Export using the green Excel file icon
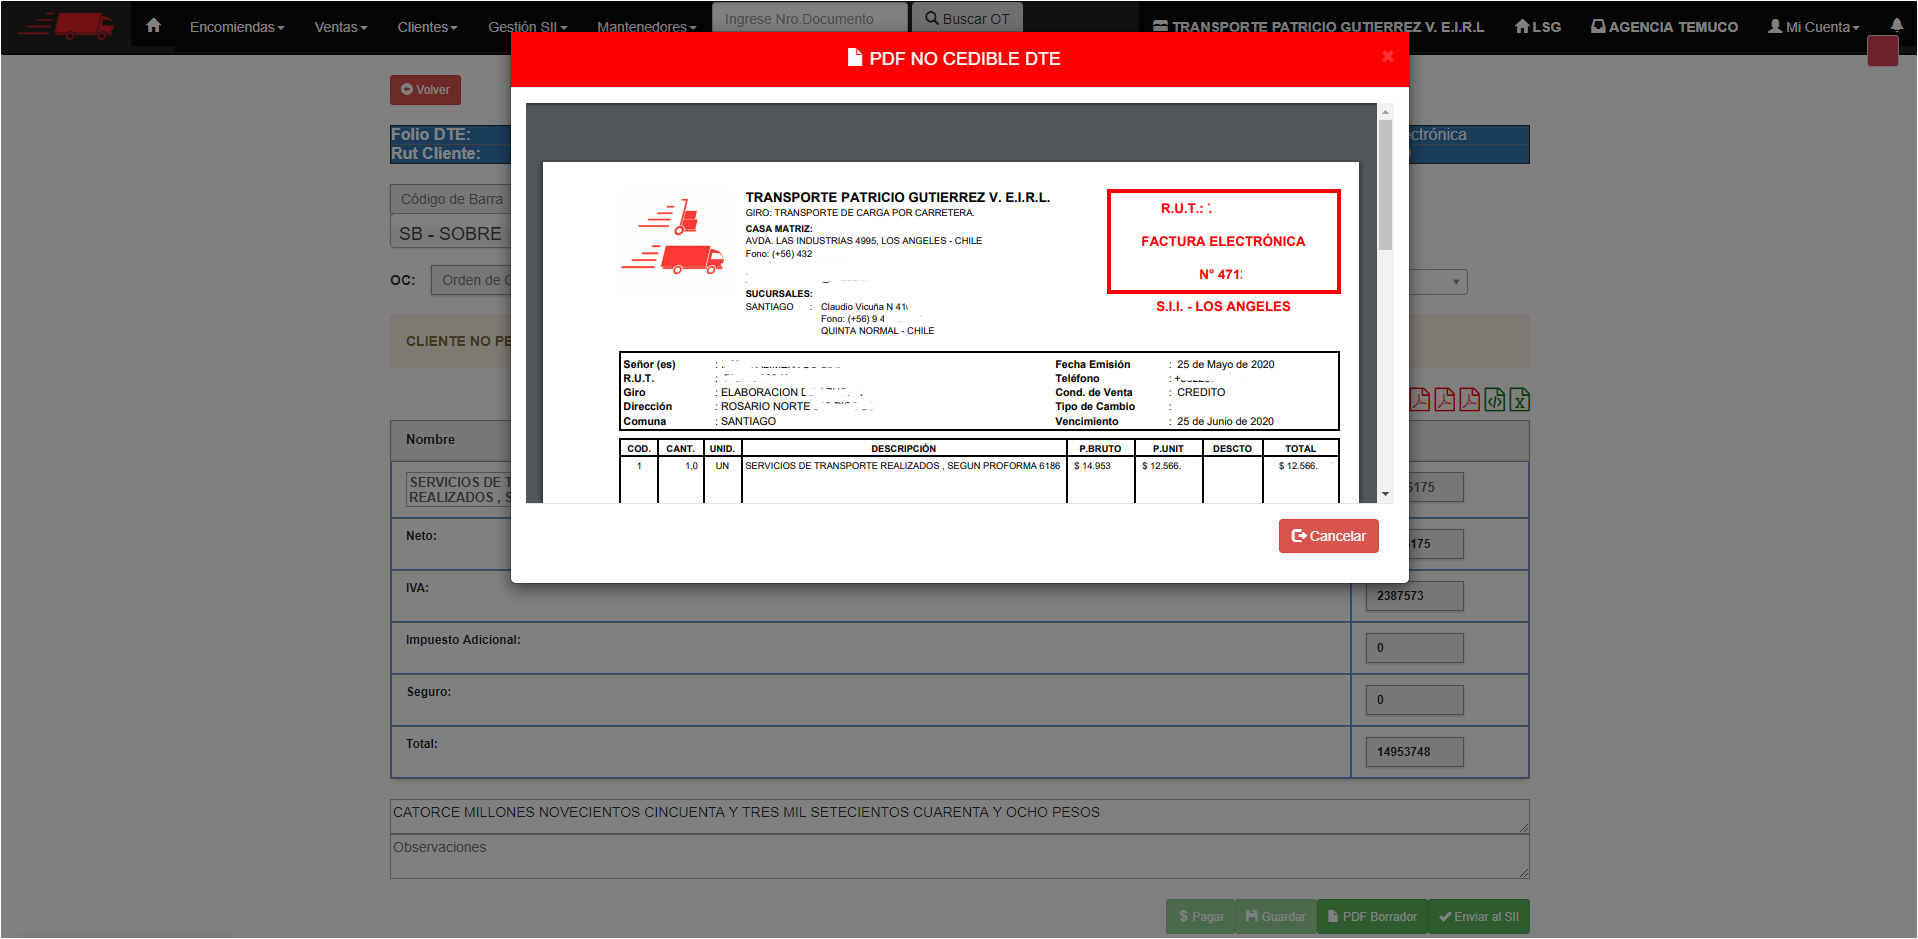The width and height of the screenshot is (1918, 939). pyautogui.click(x=1519, y=400)
